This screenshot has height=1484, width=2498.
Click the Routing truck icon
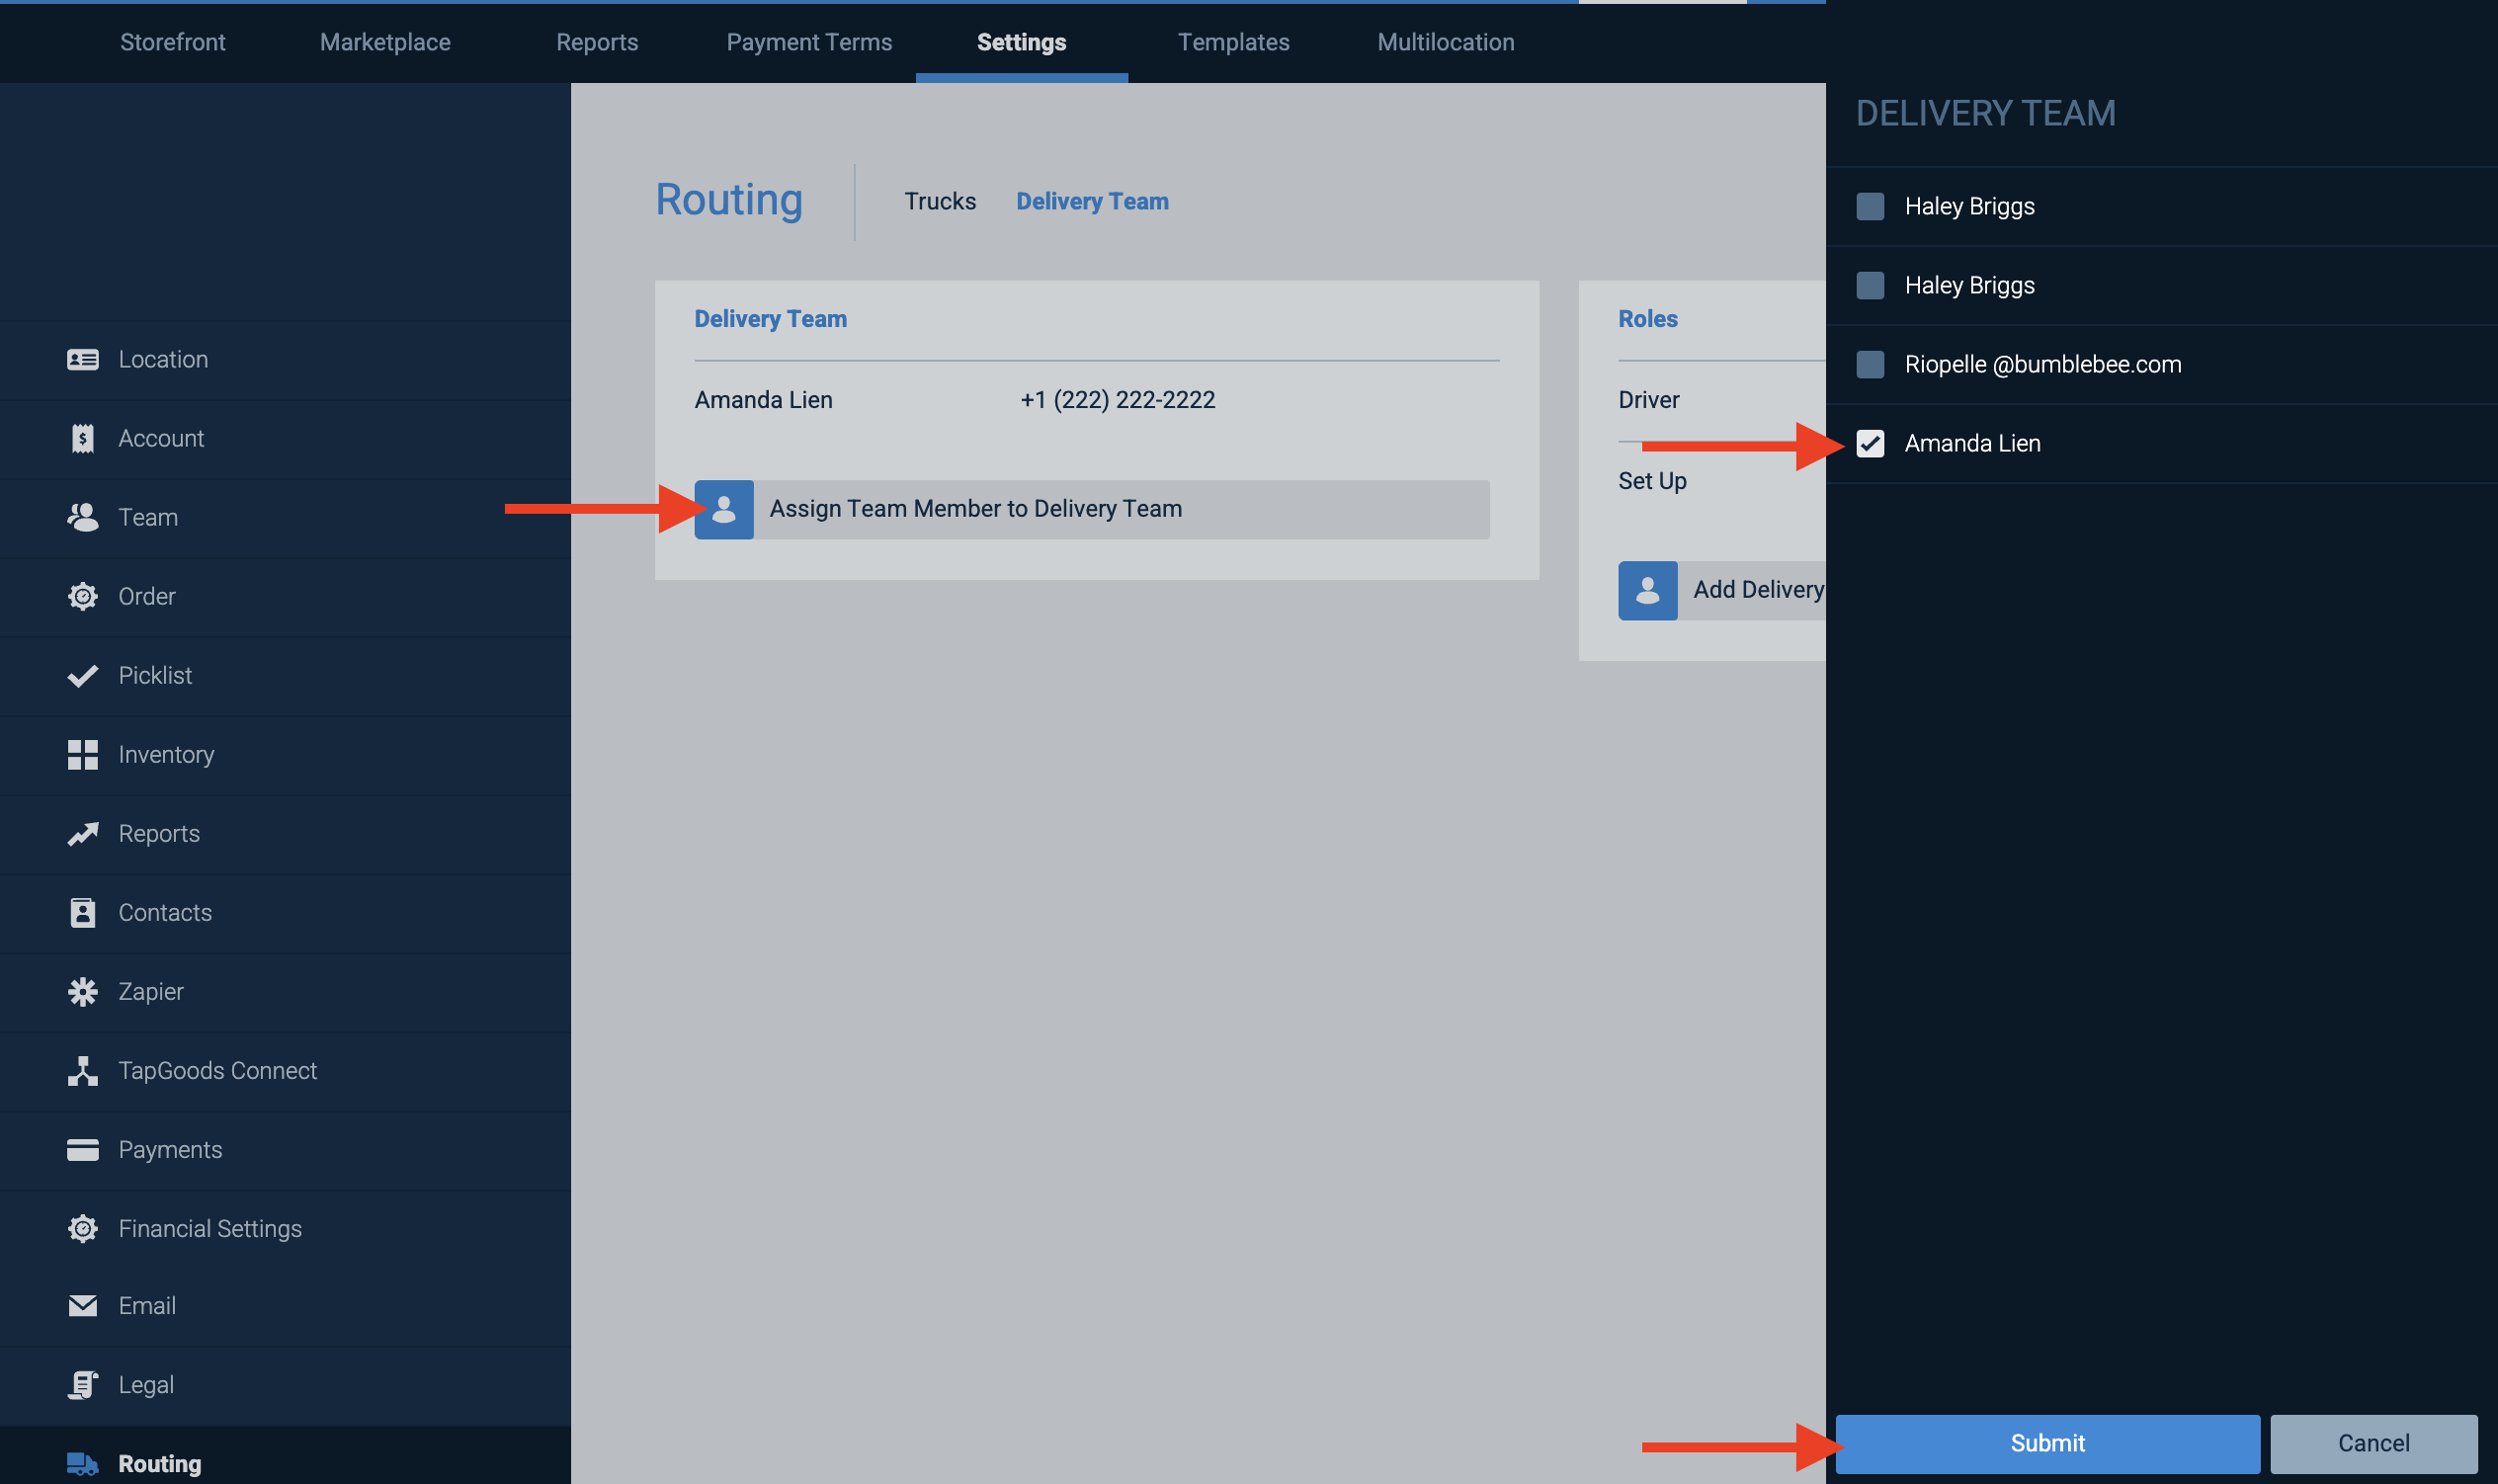pos(82,1464)
